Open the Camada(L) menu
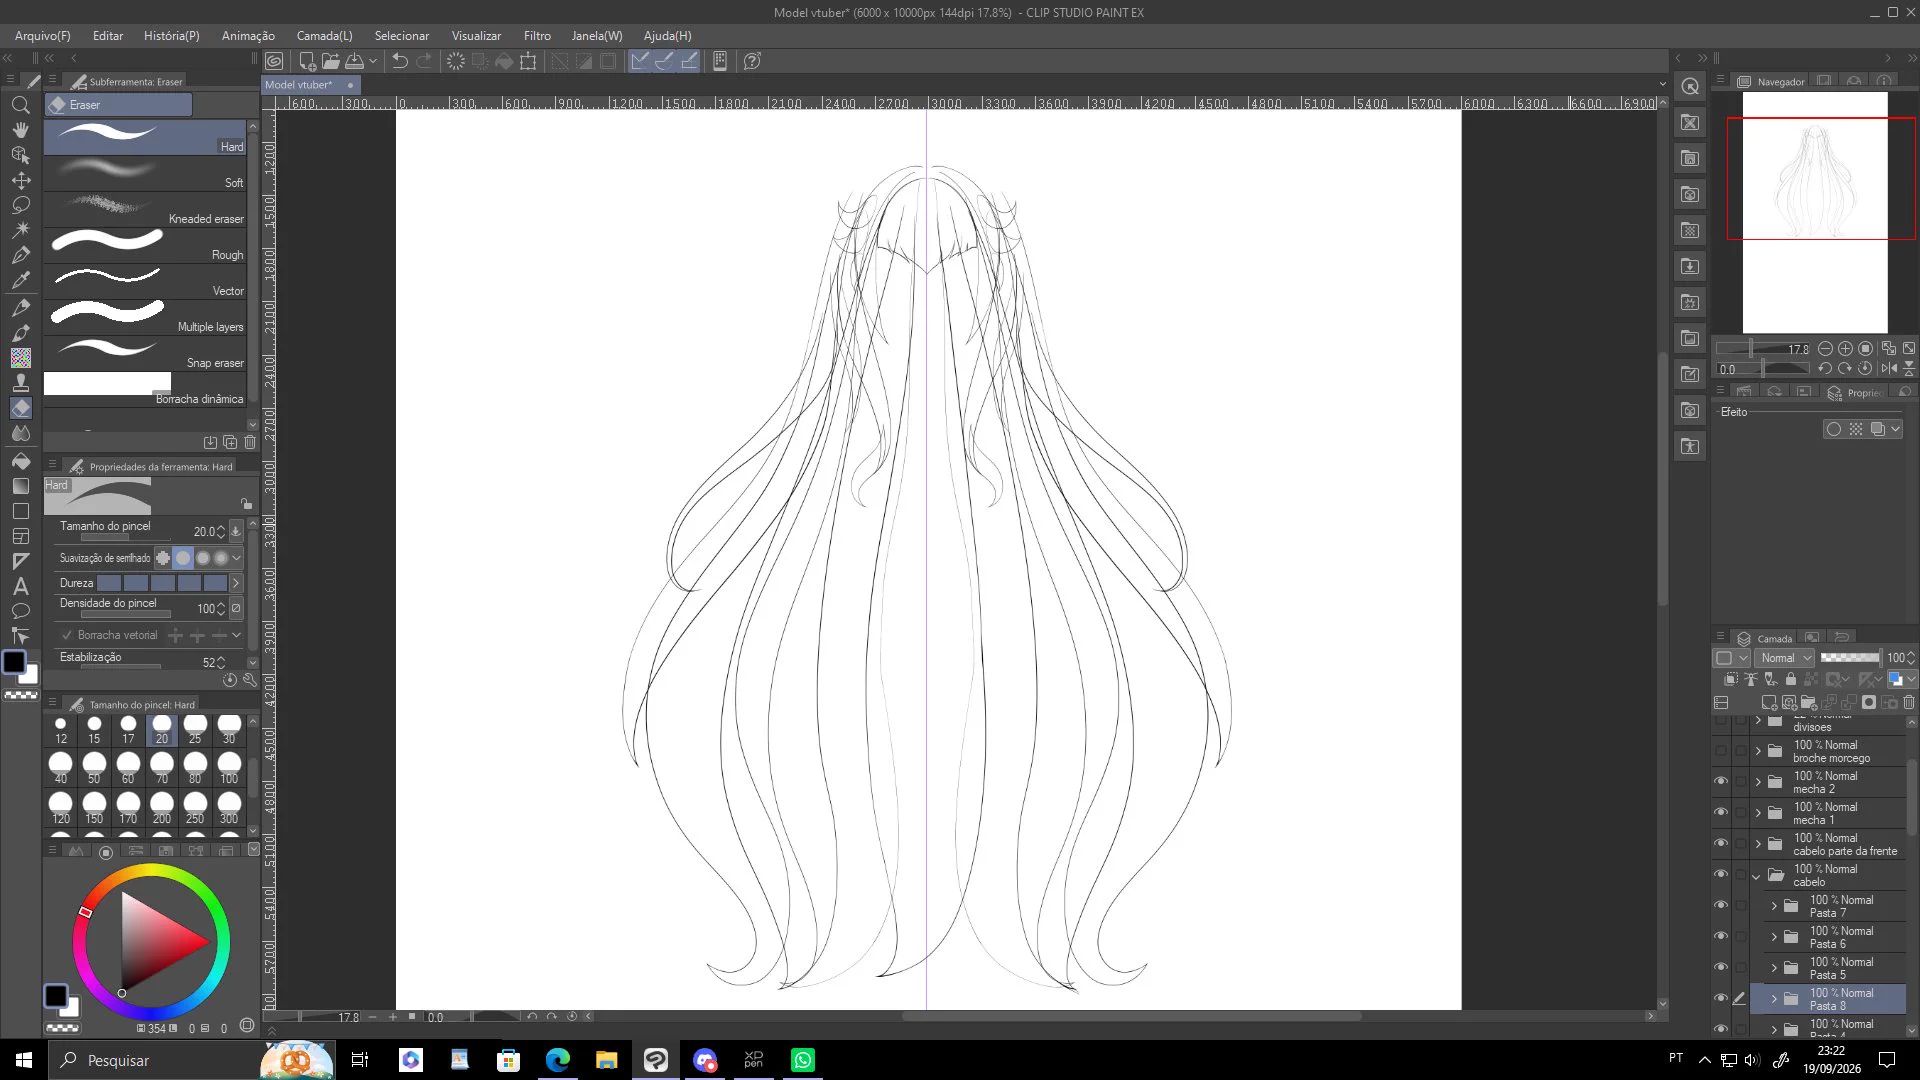Viewport: 1920px width, 1080px height. (324, 36)
